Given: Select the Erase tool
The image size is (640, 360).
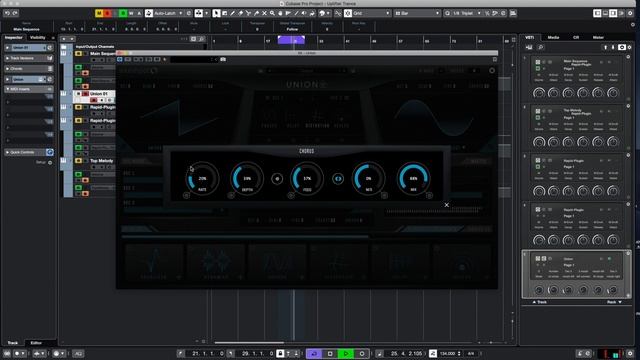Looking at the screenshot, I should tap(240, 13).
